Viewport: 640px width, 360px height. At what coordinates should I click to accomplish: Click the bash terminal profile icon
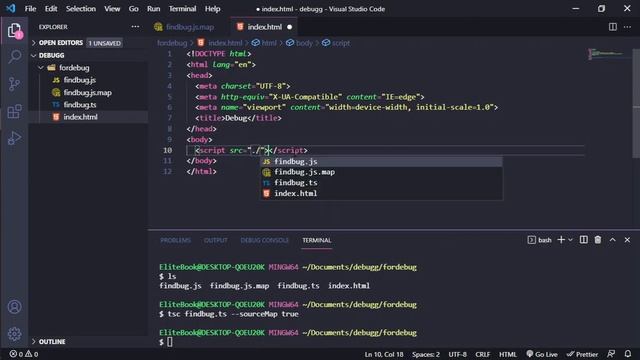point(531,240)
